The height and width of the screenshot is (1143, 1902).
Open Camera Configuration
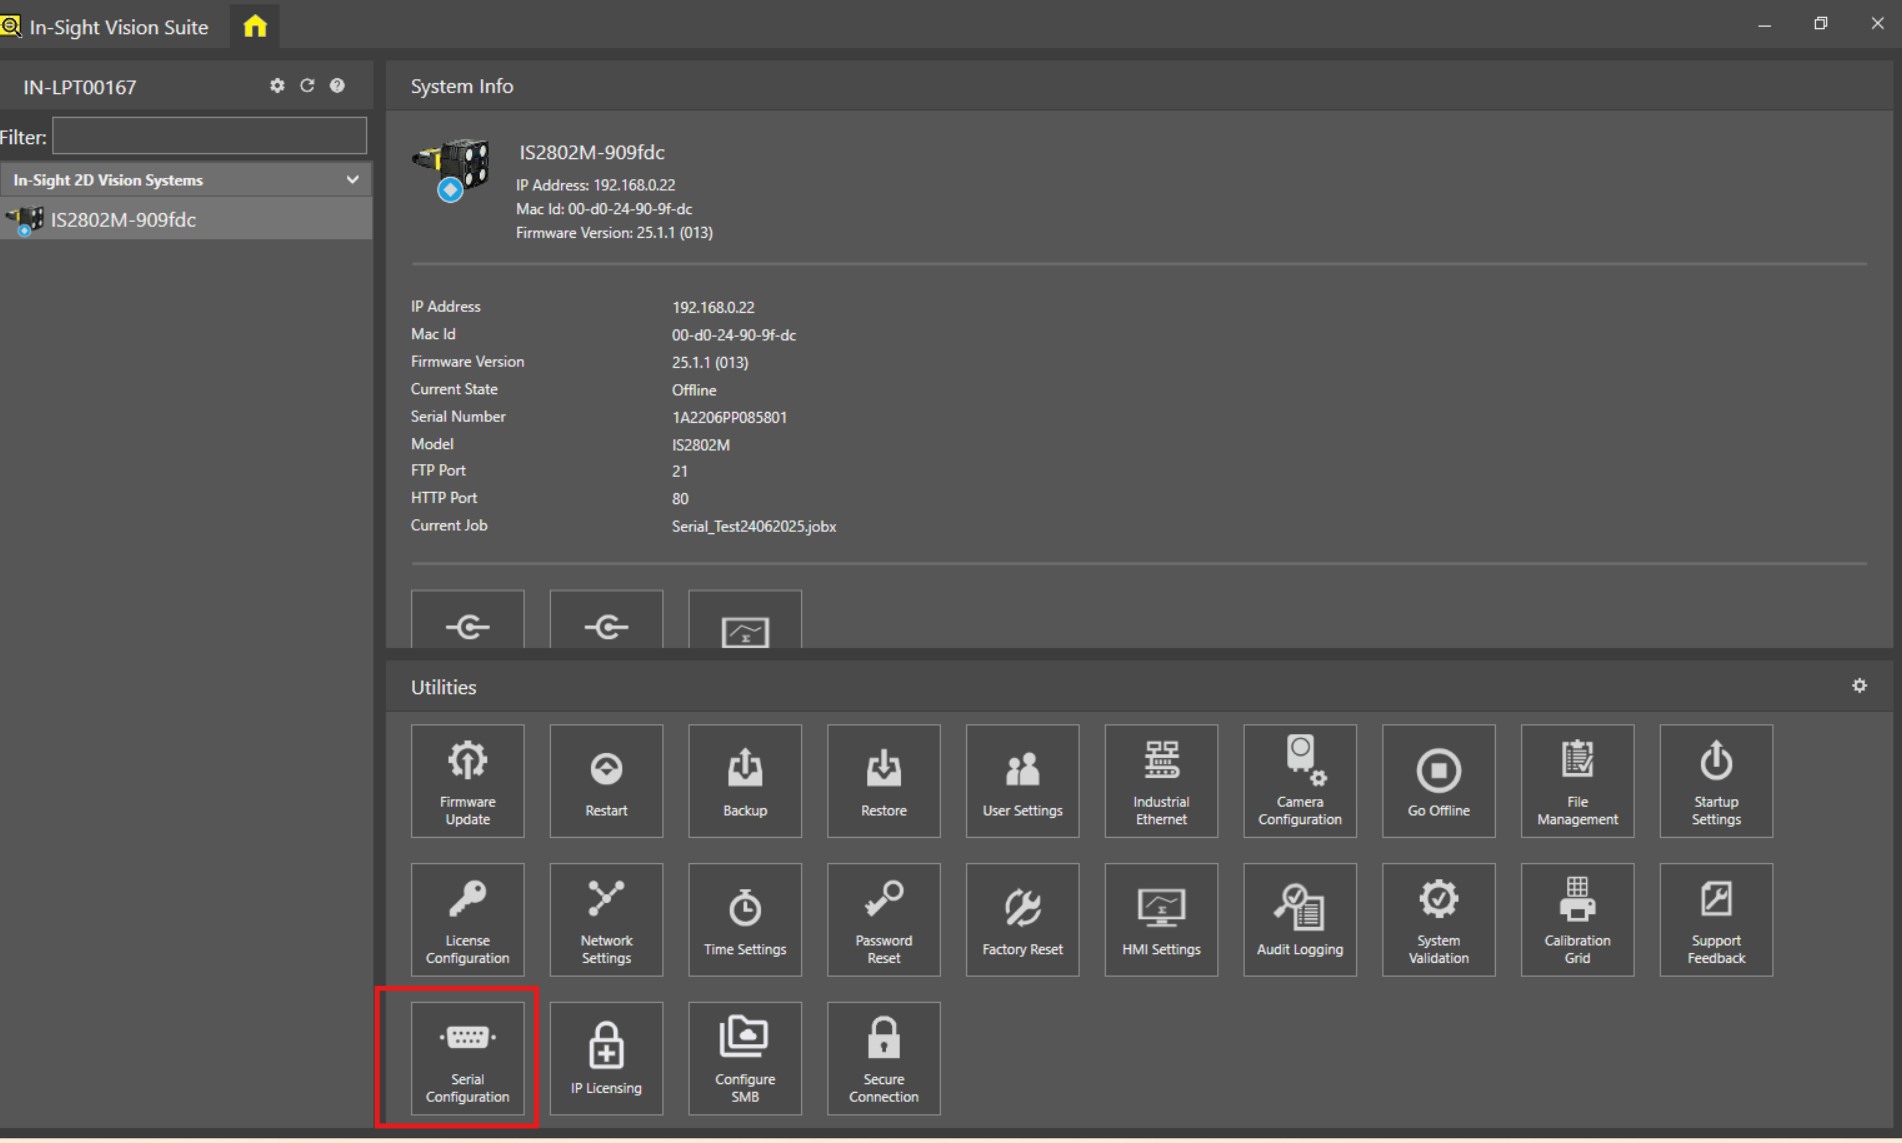pos(1299,781)
